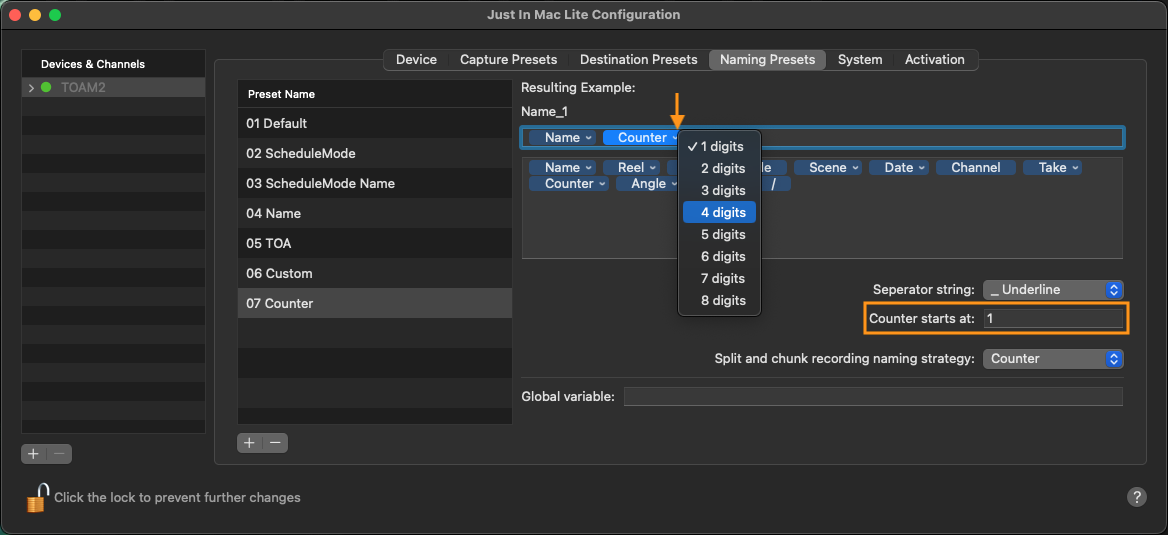The height and width of the screenshot is (535, 1168).
Task: Select the Naming Presets tab
Action: 767,60
